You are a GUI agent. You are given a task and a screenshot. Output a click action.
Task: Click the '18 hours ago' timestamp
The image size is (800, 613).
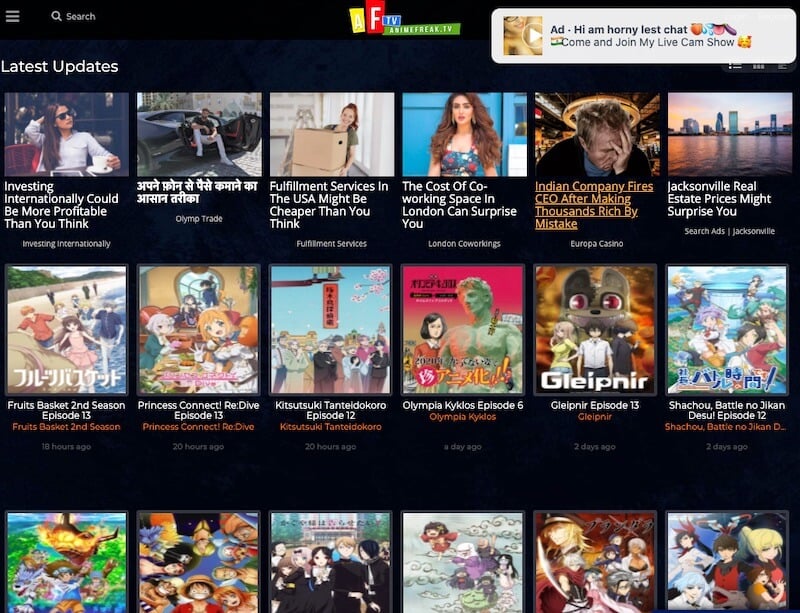[66, 447]
